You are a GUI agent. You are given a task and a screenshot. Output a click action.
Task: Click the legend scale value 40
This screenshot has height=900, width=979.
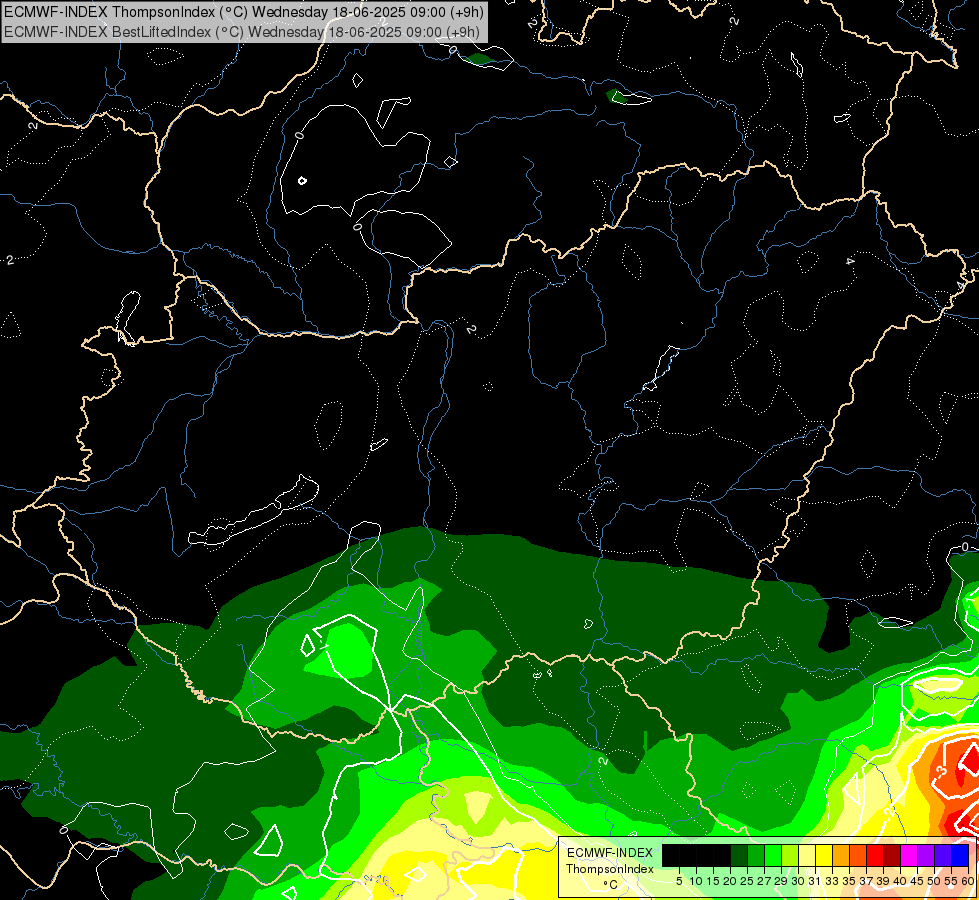click(901, 881)
